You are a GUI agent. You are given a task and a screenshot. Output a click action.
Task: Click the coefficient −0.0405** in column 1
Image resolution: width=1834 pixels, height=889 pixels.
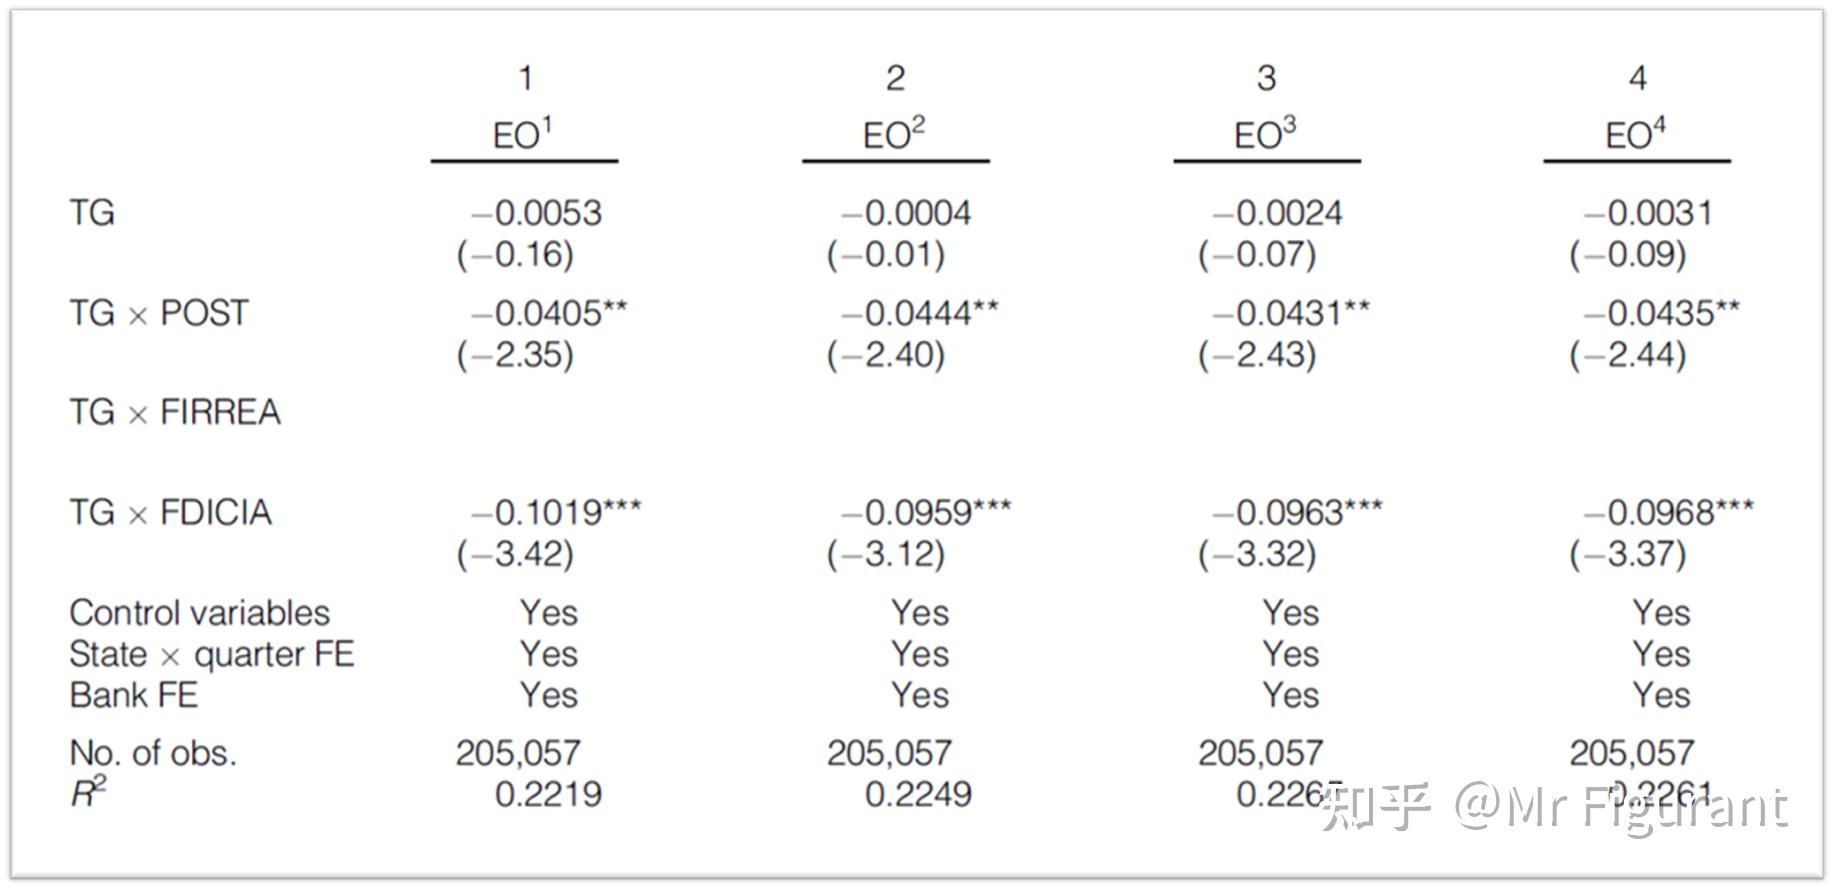548,313
